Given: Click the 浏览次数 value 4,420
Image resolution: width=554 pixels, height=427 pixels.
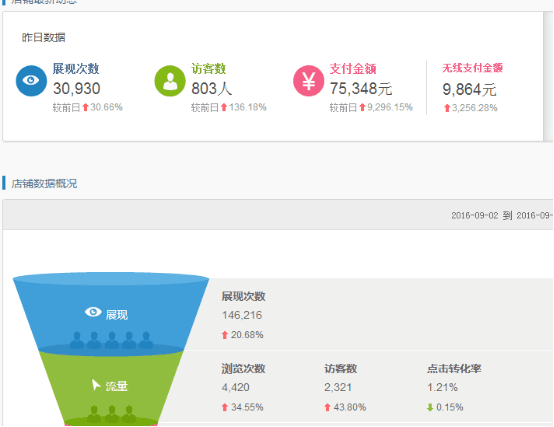Looking at the screenshot, I should 236,387.
